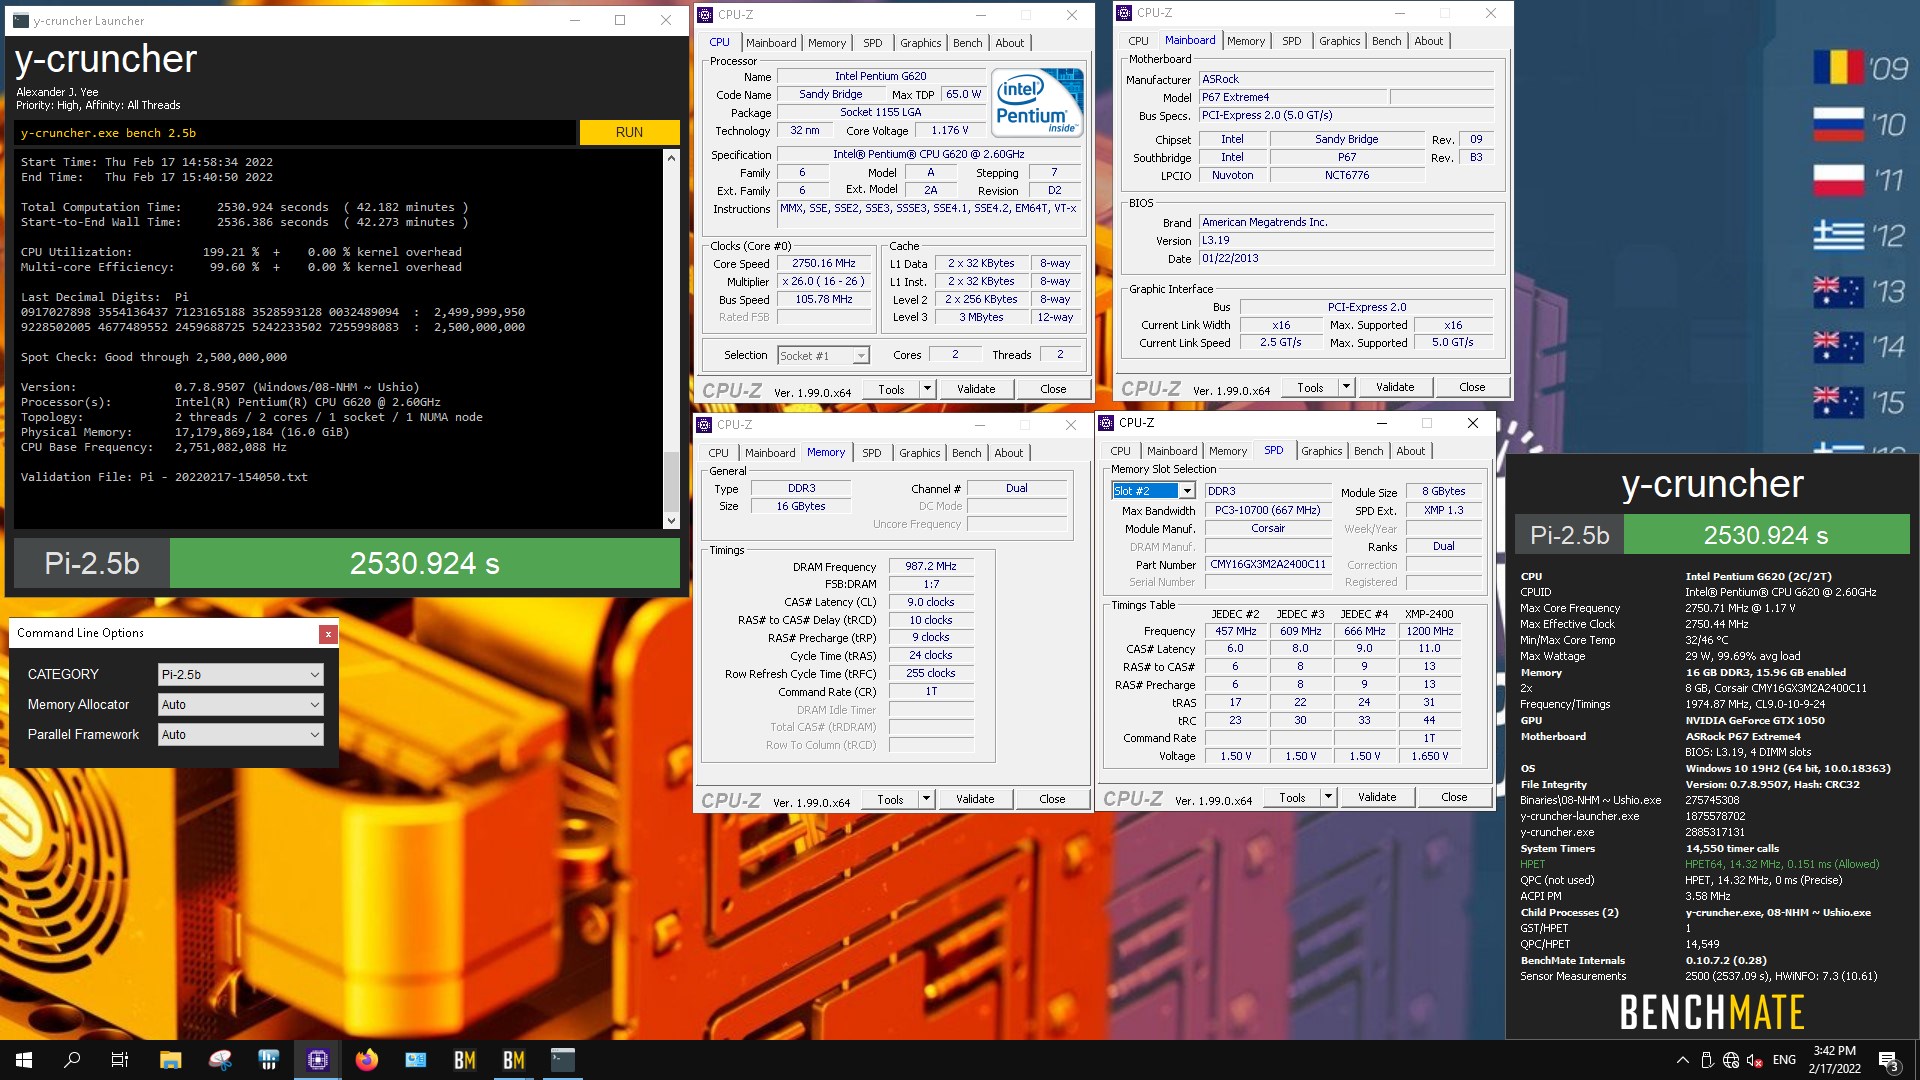The image size is (1920, 1080).
Task: Open SPD tab in Memory window
Action: (x=872, y=453)
